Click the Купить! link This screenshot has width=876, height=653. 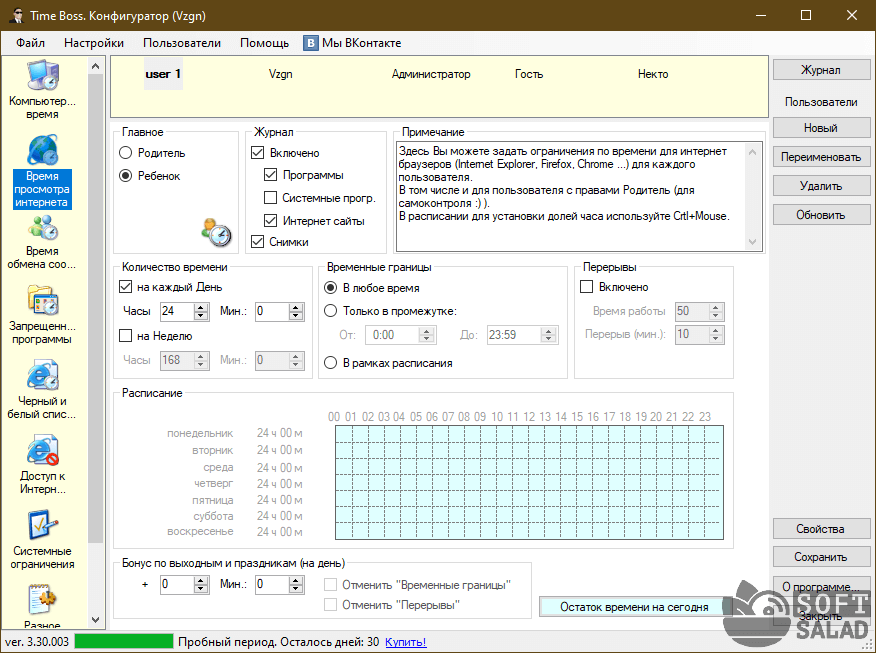click(x=406, y=642)
